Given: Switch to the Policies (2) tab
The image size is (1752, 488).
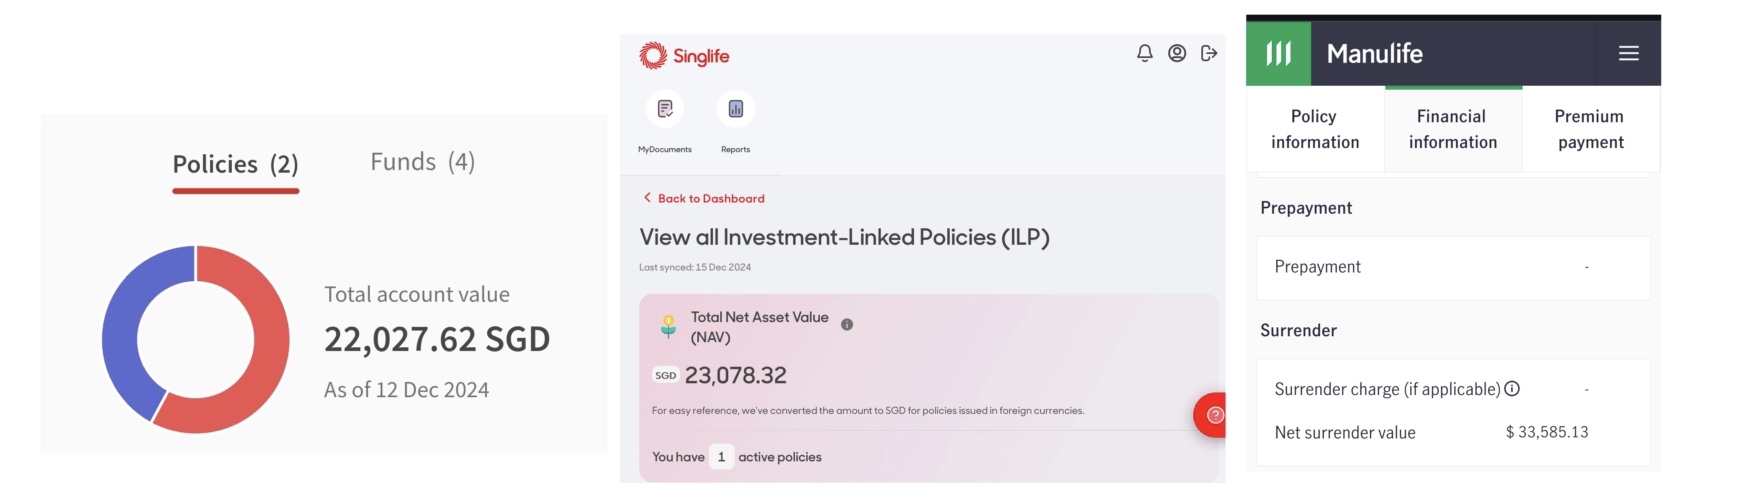Looking at the screenshot, I should click(235, 164).
